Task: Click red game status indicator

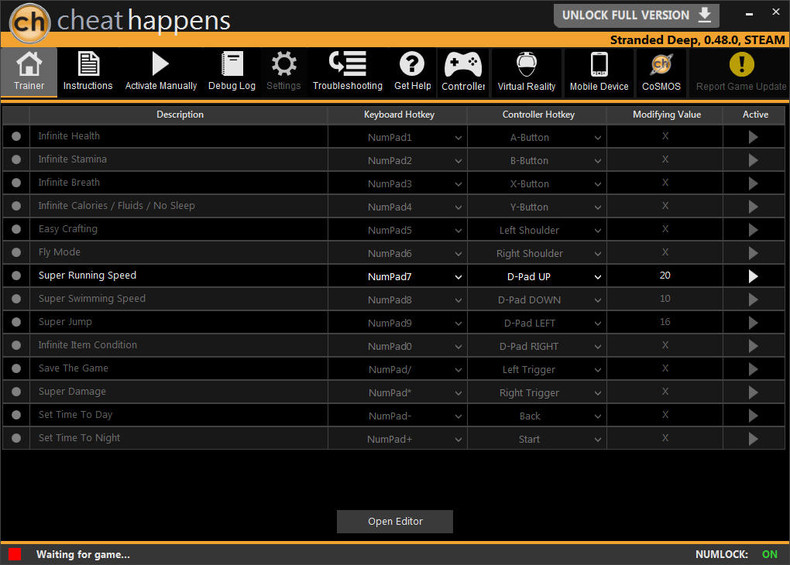Action: coord(15,554)
